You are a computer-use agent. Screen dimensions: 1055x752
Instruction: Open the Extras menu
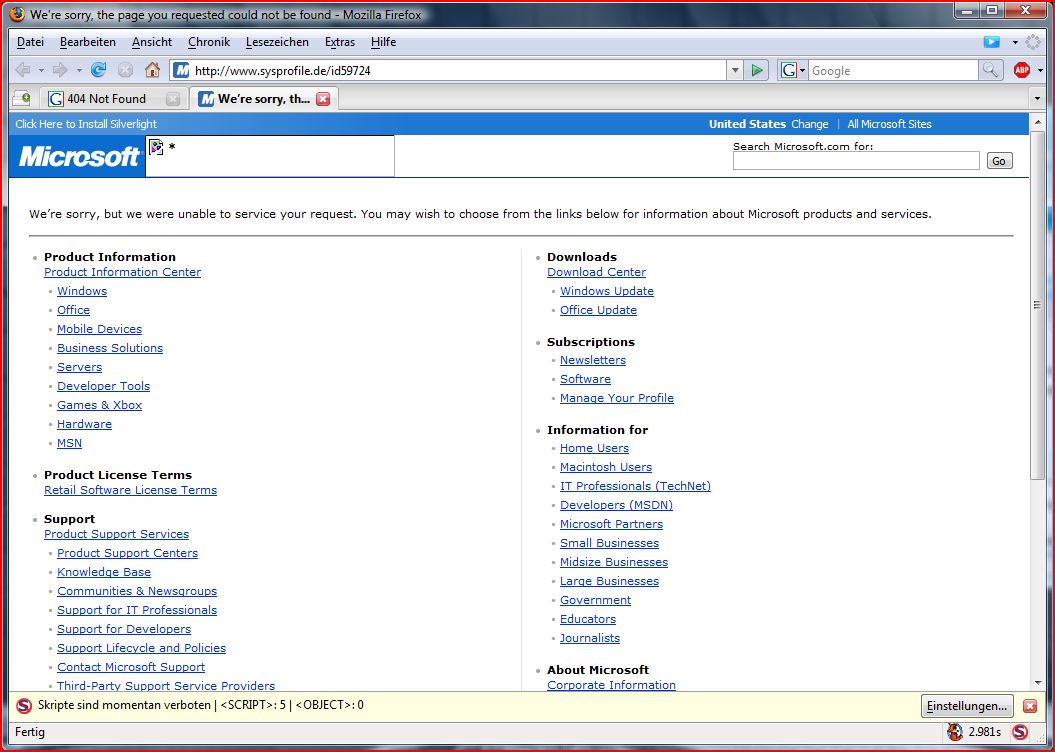pos(340,42)
